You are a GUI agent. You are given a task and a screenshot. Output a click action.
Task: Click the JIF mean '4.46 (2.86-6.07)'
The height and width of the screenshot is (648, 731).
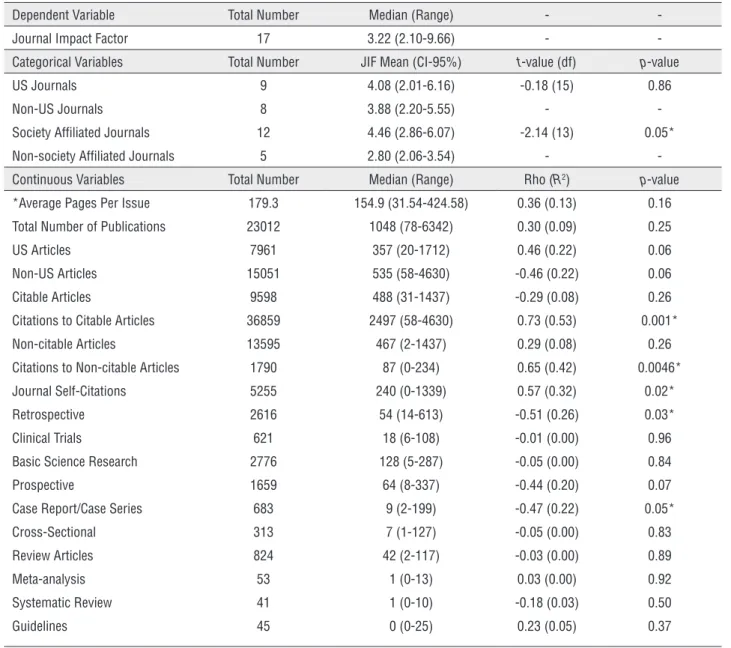(411, 133)
